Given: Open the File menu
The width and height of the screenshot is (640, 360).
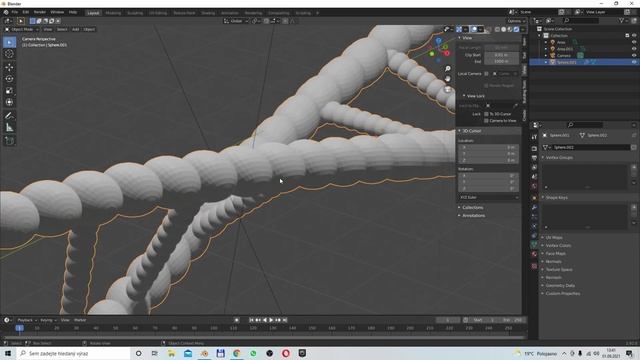Looking at the screenshot, I should pos(15,12).
